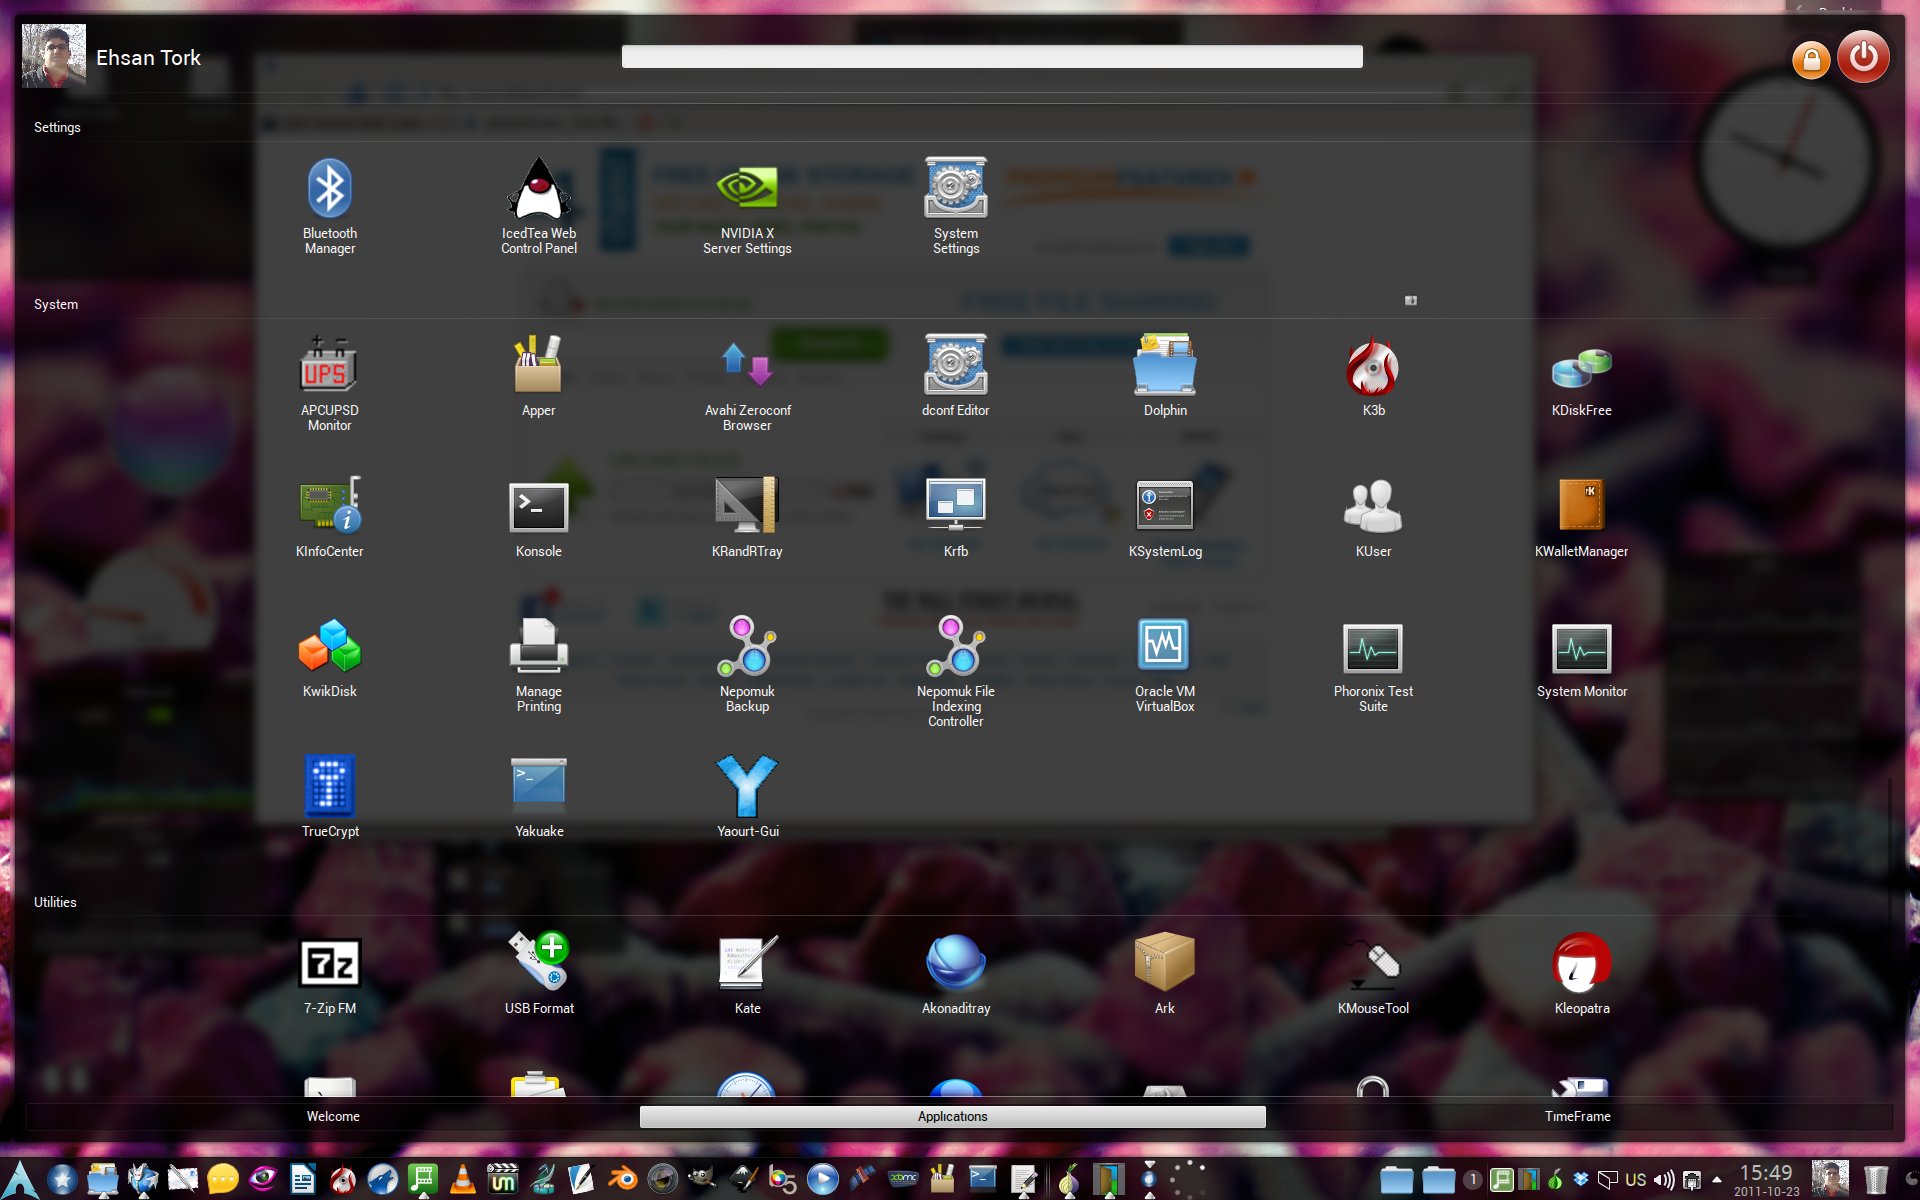This screenshot has width=1920, height=1200.
Task: Open KInfoCenter
Action: 329,517
